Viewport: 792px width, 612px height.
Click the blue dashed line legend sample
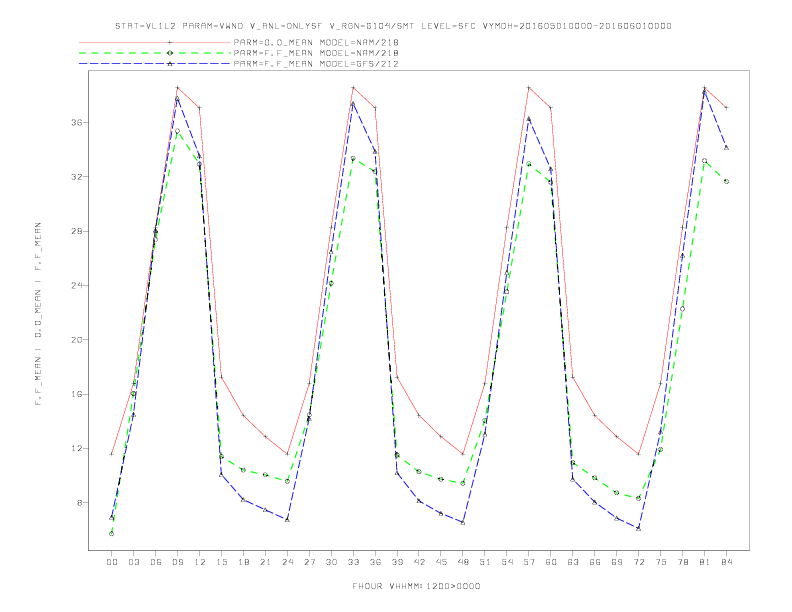tap(155, 64)
